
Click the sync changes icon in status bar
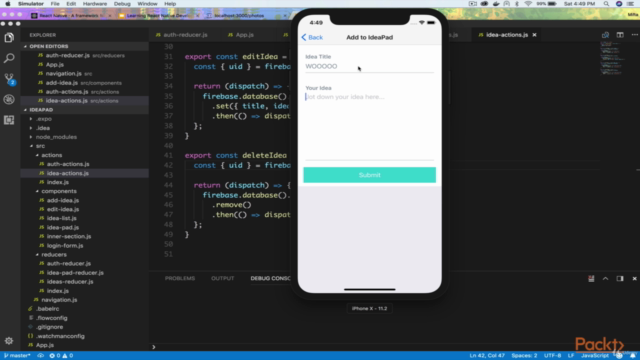pos(40,356)
